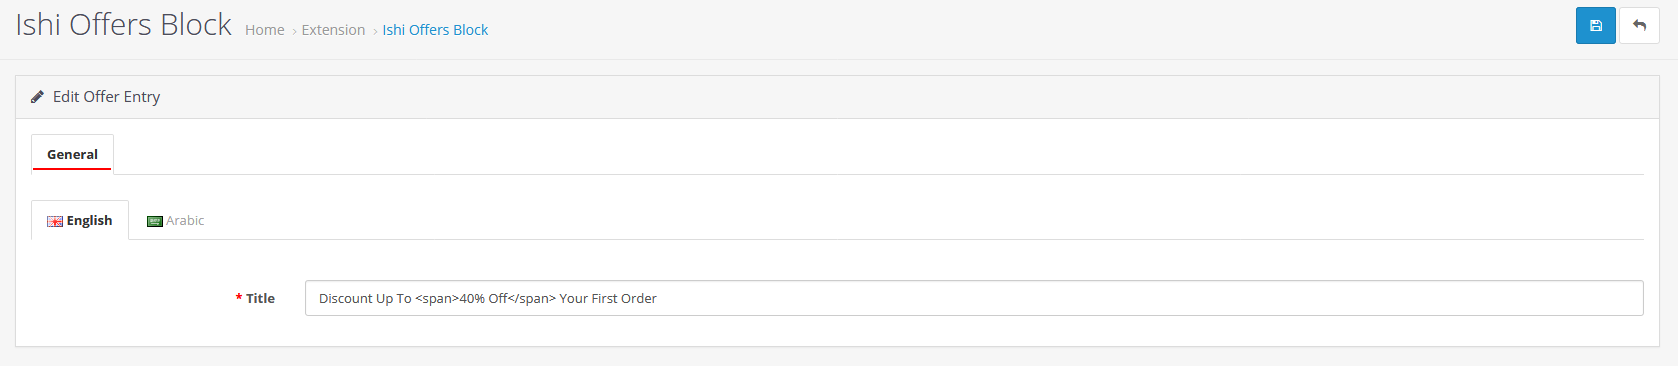Click the red required asterisk beside Title
Screen dimensions: 1678x366
coord(239,298)
